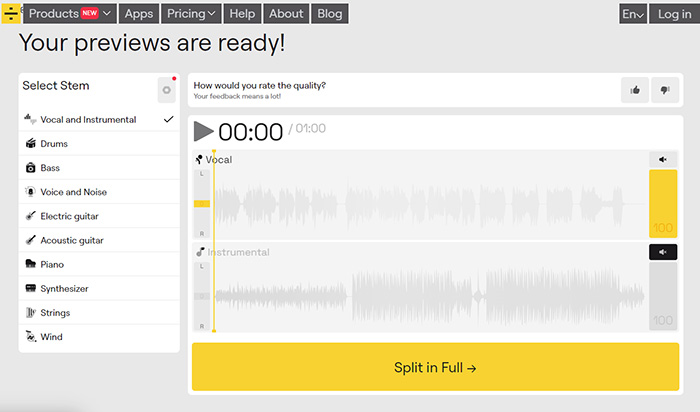Viewport: 700px width, 412px height.
Task: Click the Vocal and Instrumental waveform icon
Action: click(x=30, y=119)
